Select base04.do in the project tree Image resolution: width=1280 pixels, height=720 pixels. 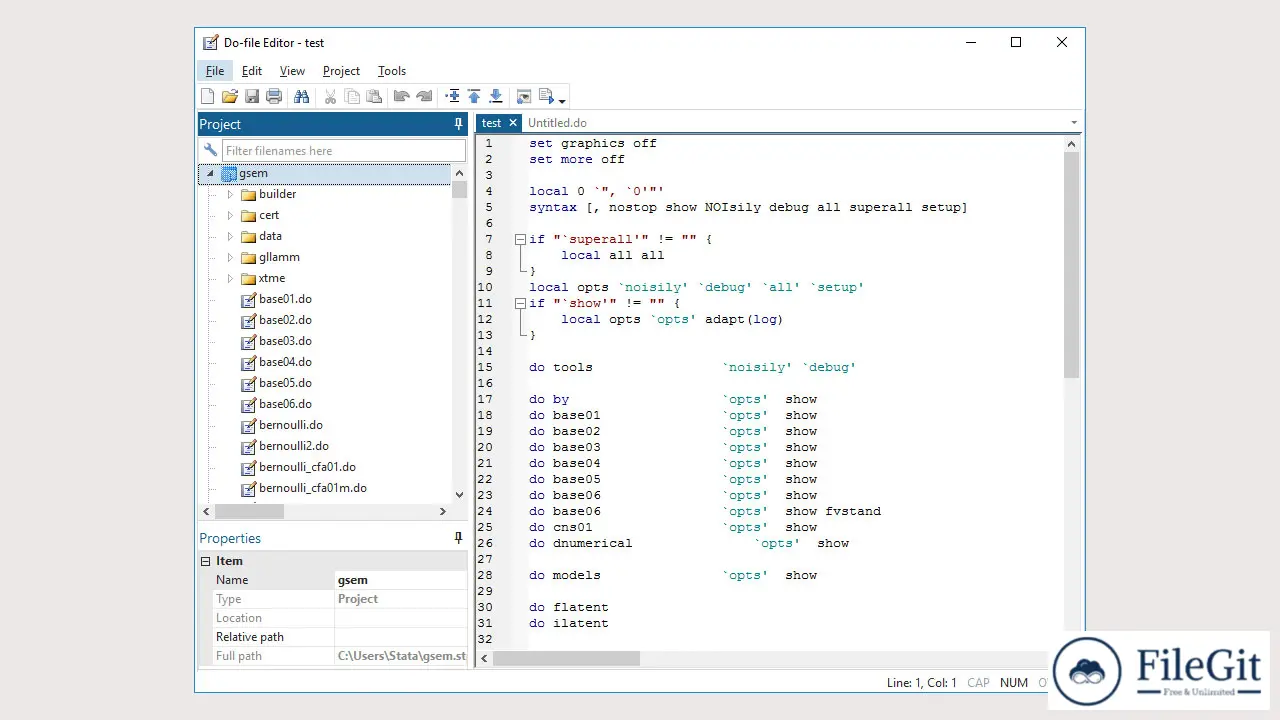tap(285, 362)
